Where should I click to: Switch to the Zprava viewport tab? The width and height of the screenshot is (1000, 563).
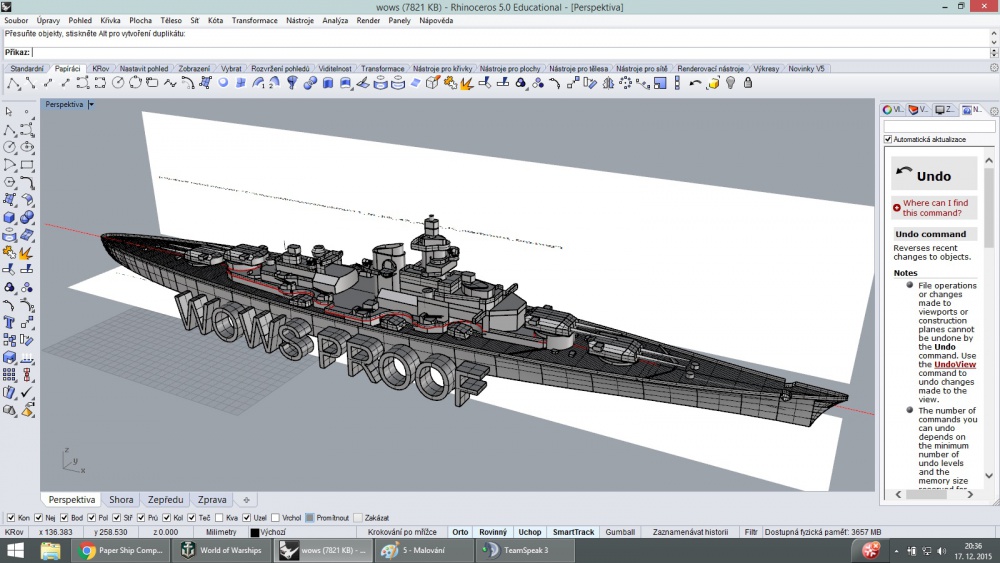pyautogui.click(x=212, y=500)
